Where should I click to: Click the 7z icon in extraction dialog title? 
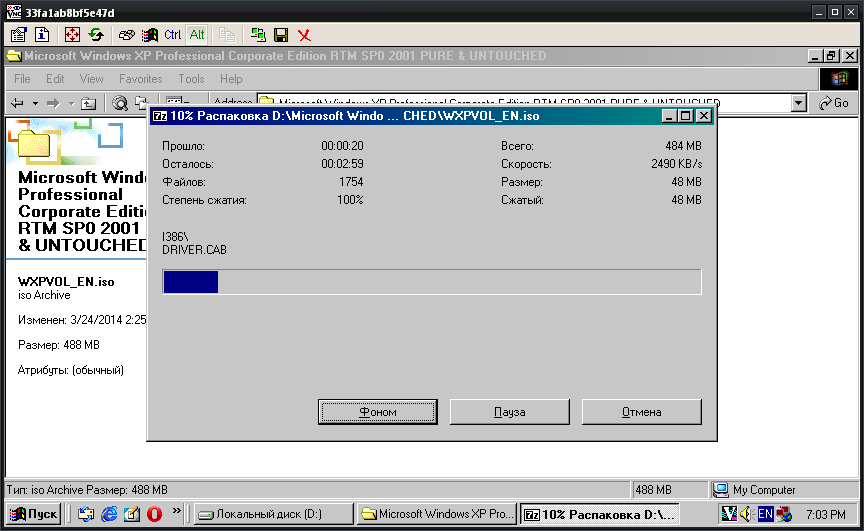160,116
